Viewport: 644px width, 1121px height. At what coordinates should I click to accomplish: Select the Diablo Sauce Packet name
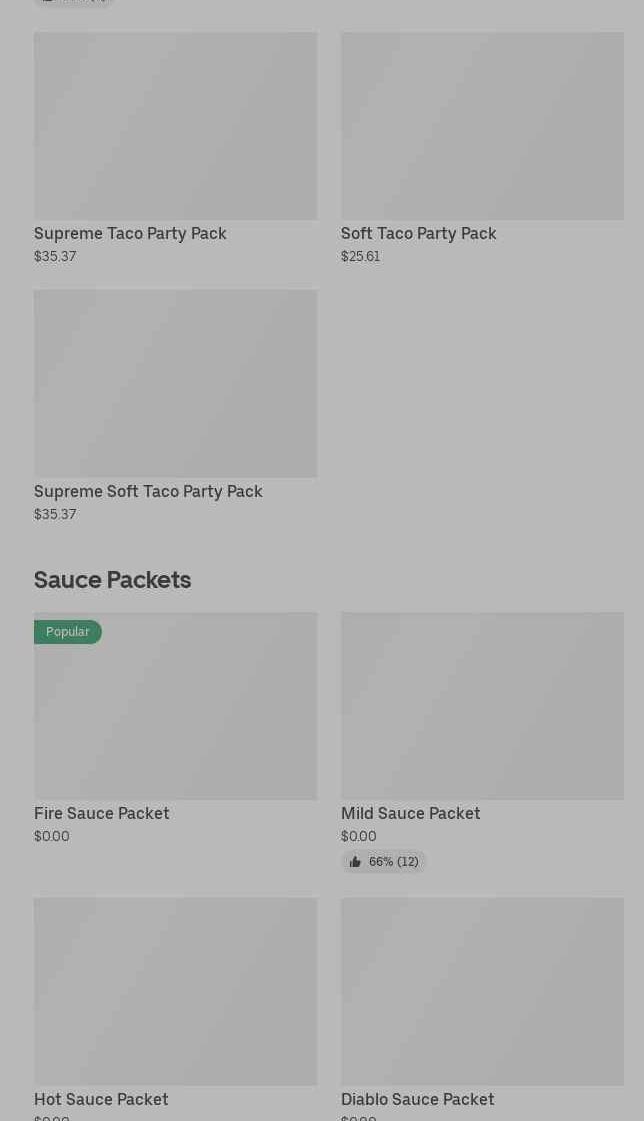[x=417, y=1099]
